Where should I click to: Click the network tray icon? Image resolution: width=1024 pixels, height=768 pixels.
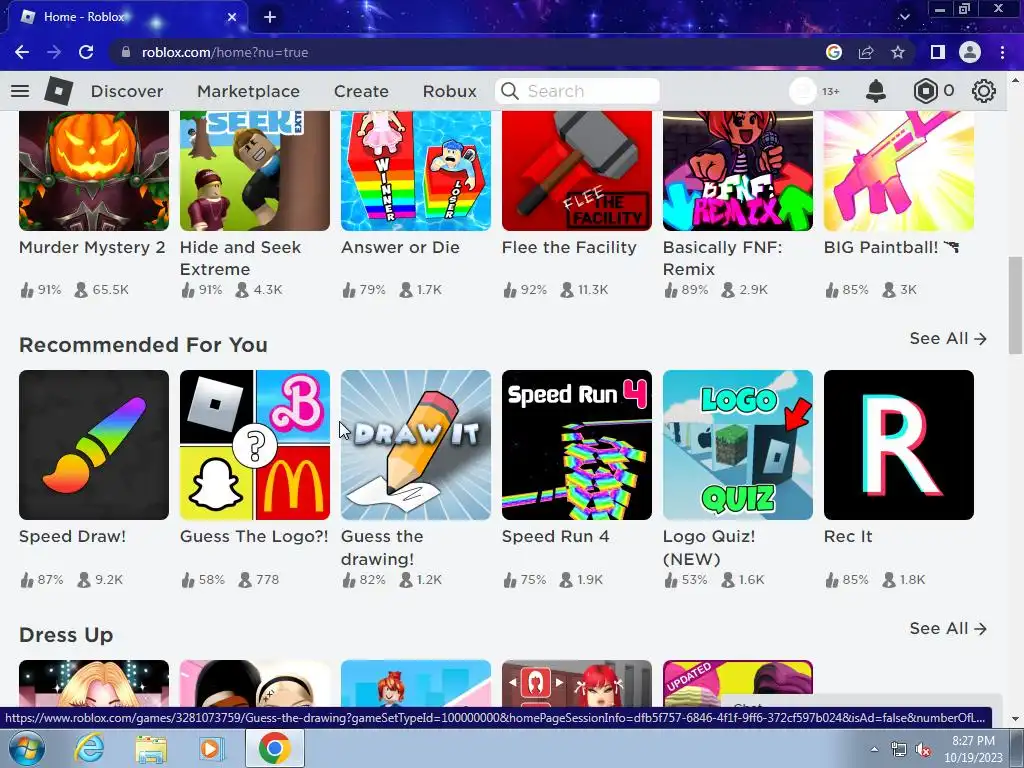pos(899,750)
